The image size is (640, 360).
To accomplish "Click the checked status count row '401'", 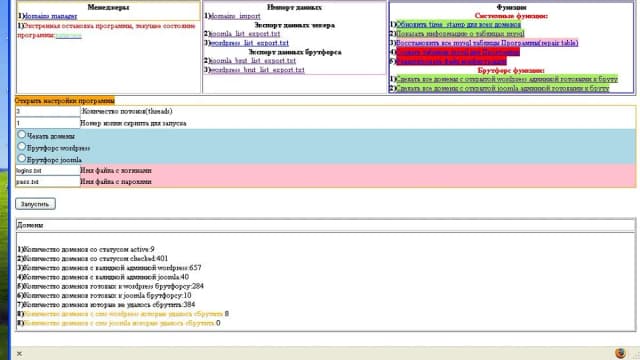I will click(93, 258).
